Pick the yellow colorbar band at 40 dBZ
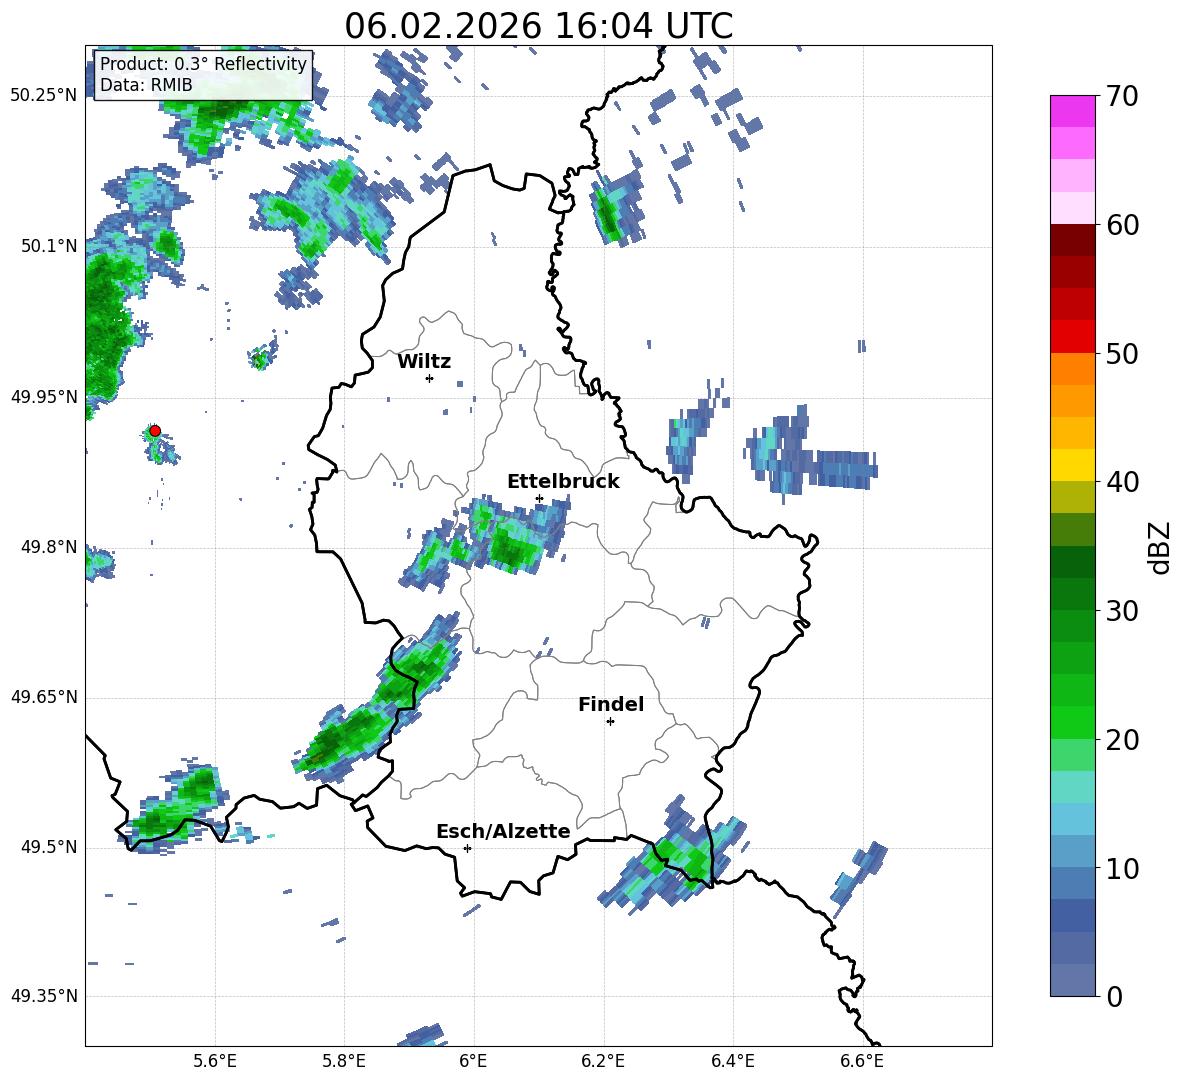Screen dimensions: 1184x1081 1072,466
